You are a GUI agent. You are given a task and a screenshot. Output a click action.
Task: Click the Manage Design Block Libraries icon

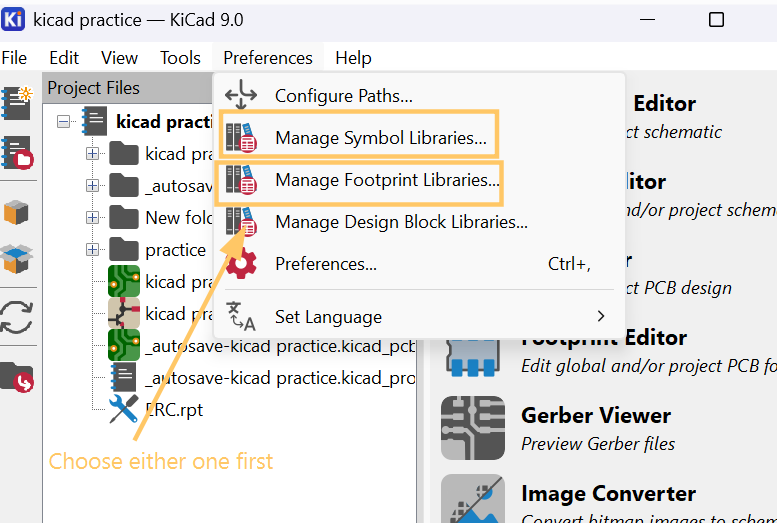click(x=241, y=221)
